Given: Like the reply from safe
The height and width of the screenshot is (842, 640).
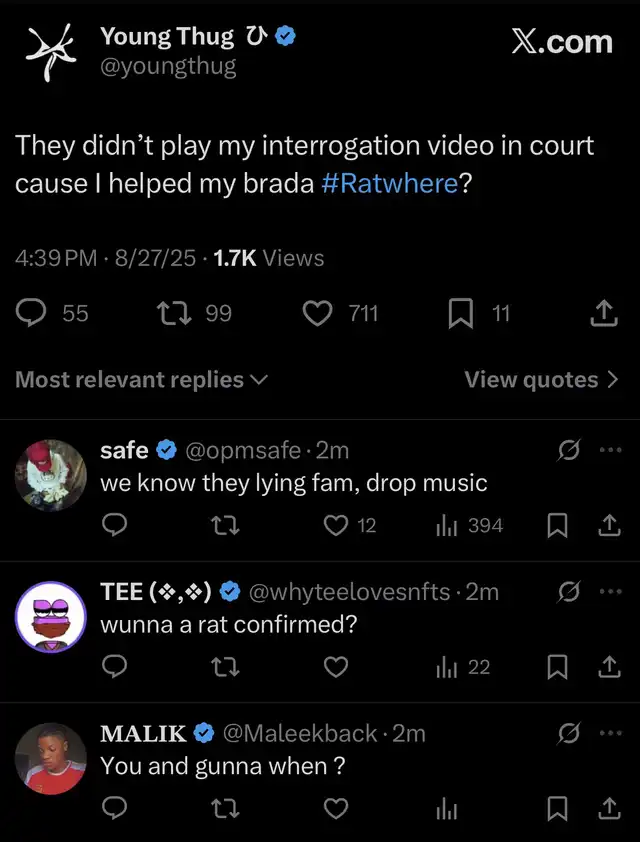Looking at the screenshot, I should (337, 525).
